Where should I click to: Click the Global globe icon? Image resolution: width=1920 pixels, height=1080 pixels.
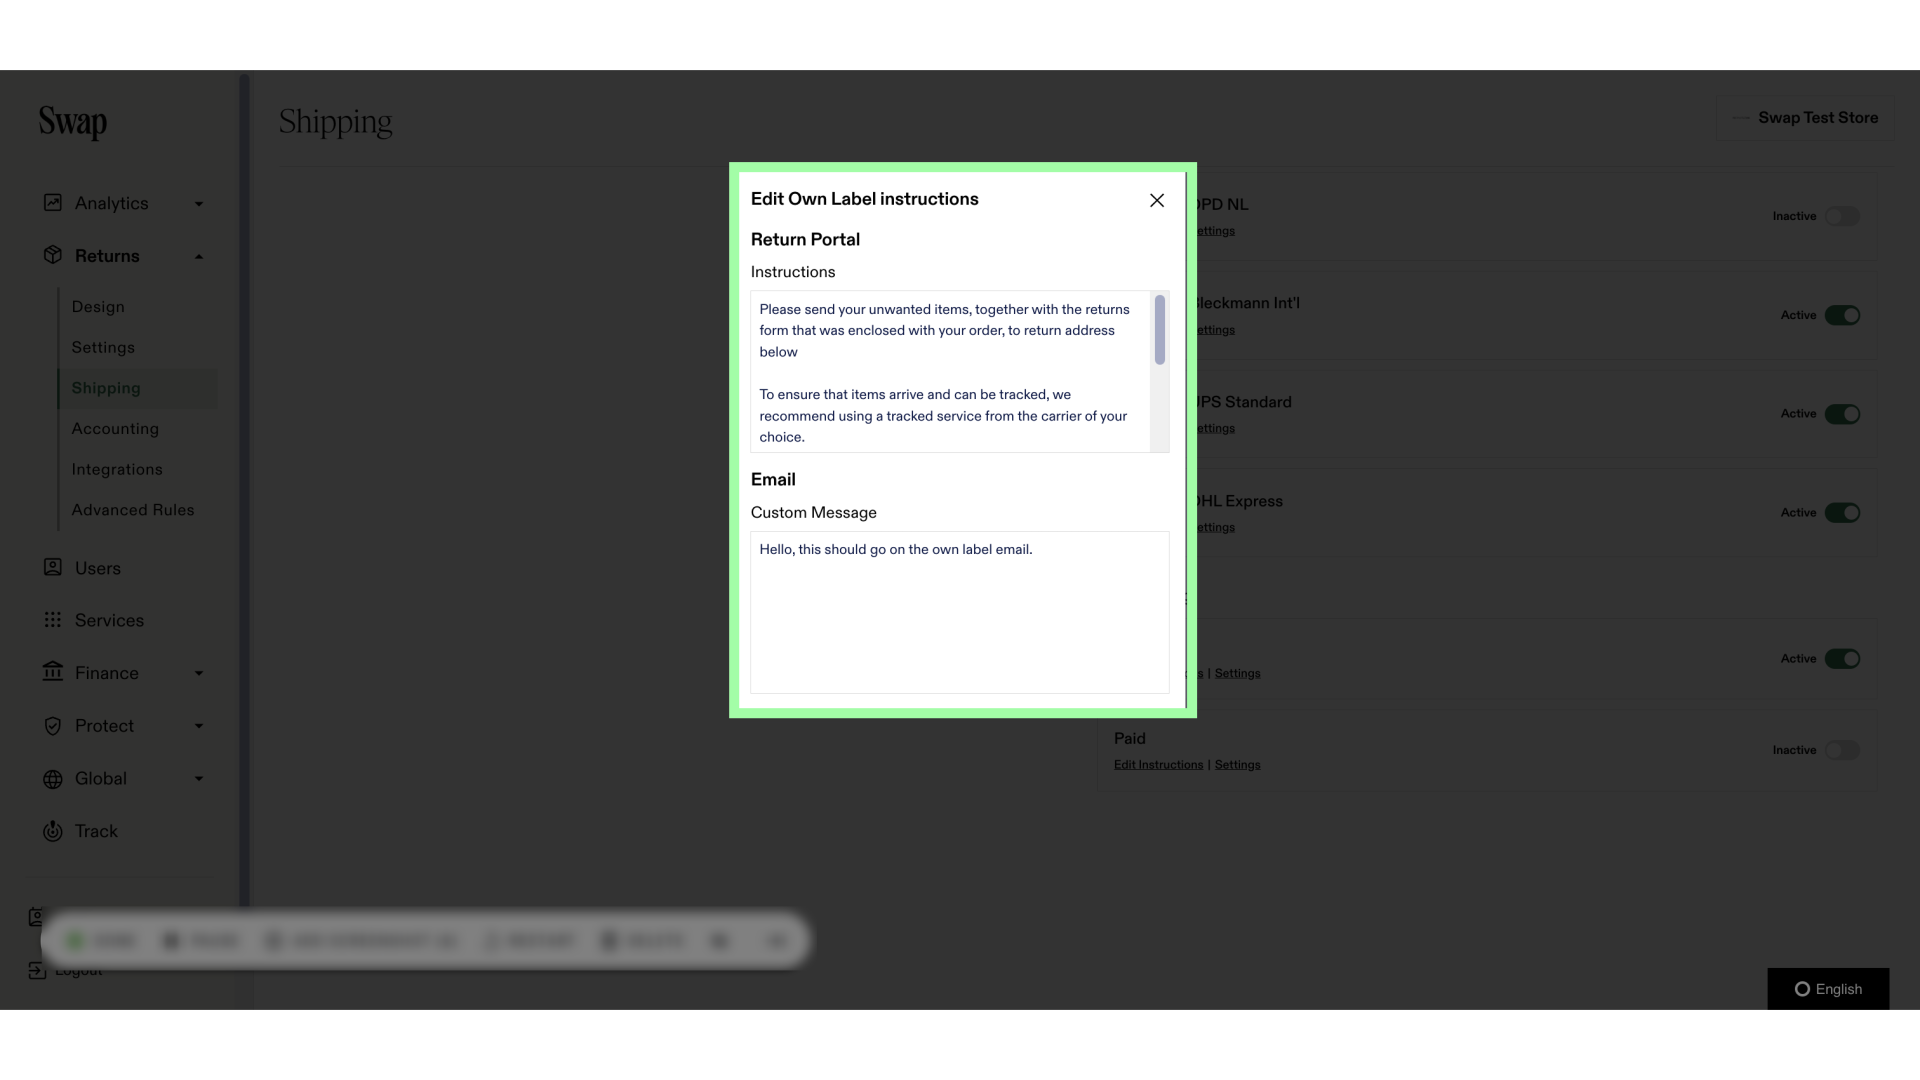tap(53, 779)
